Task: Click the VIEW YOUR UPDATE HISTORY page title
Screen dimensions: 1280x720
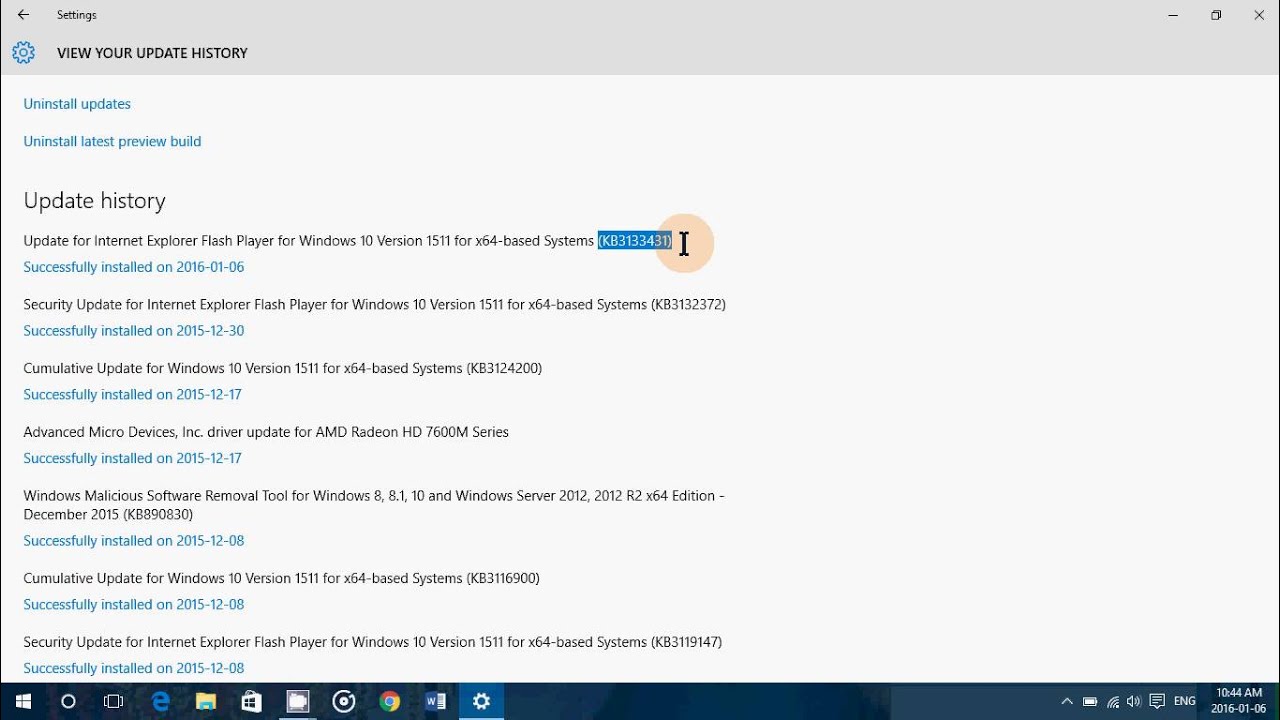Action: (152, 53)
